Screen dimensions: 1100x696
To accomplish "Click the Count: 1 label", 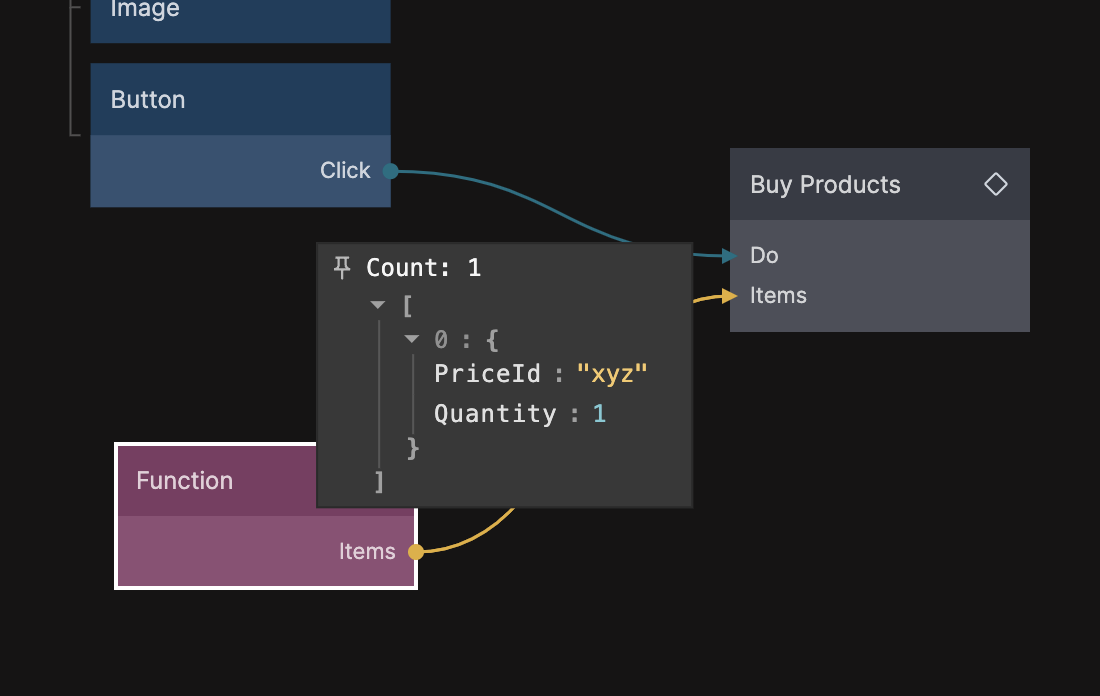I will point(423,268).
